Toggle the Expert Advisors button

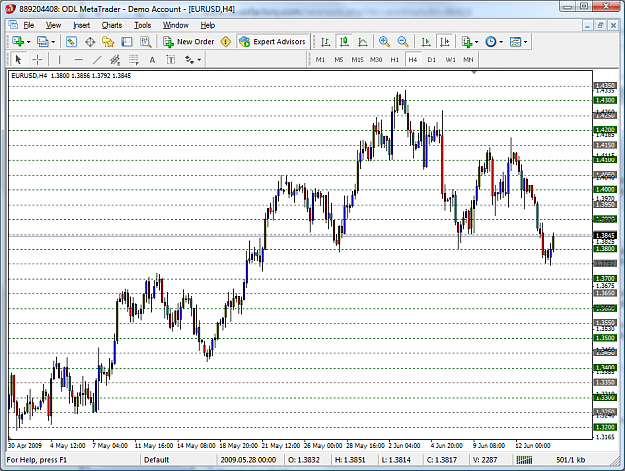tap(273, 41)
